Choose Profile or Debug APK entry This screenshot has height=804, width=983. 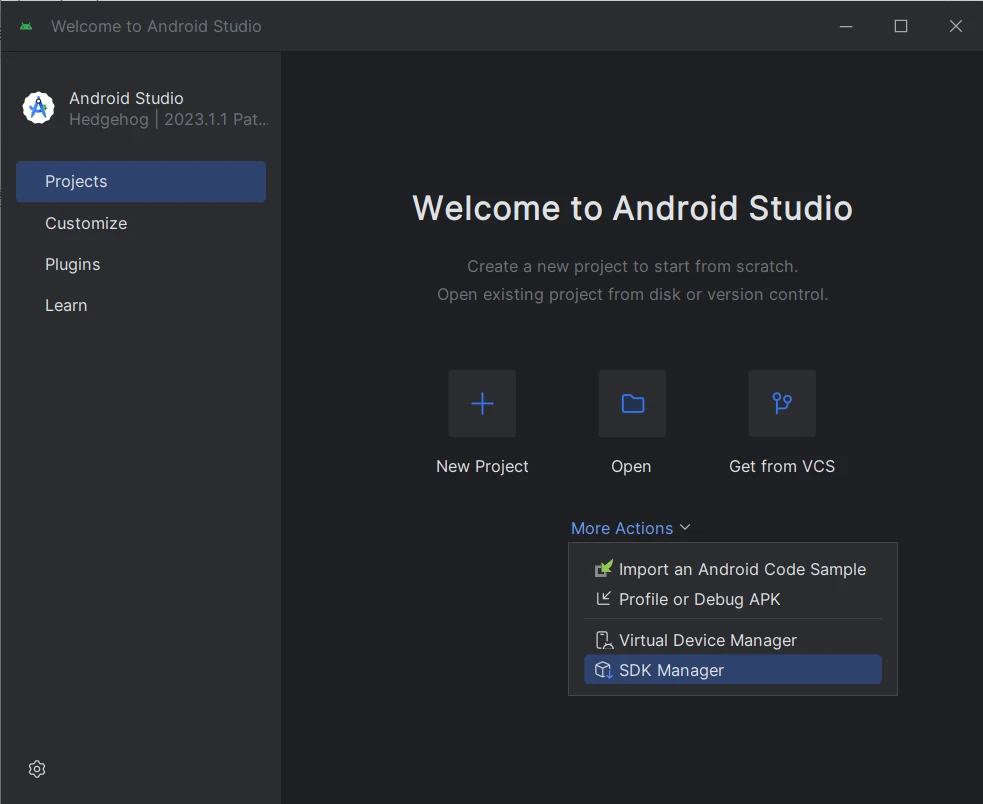(x=699, y=599)
